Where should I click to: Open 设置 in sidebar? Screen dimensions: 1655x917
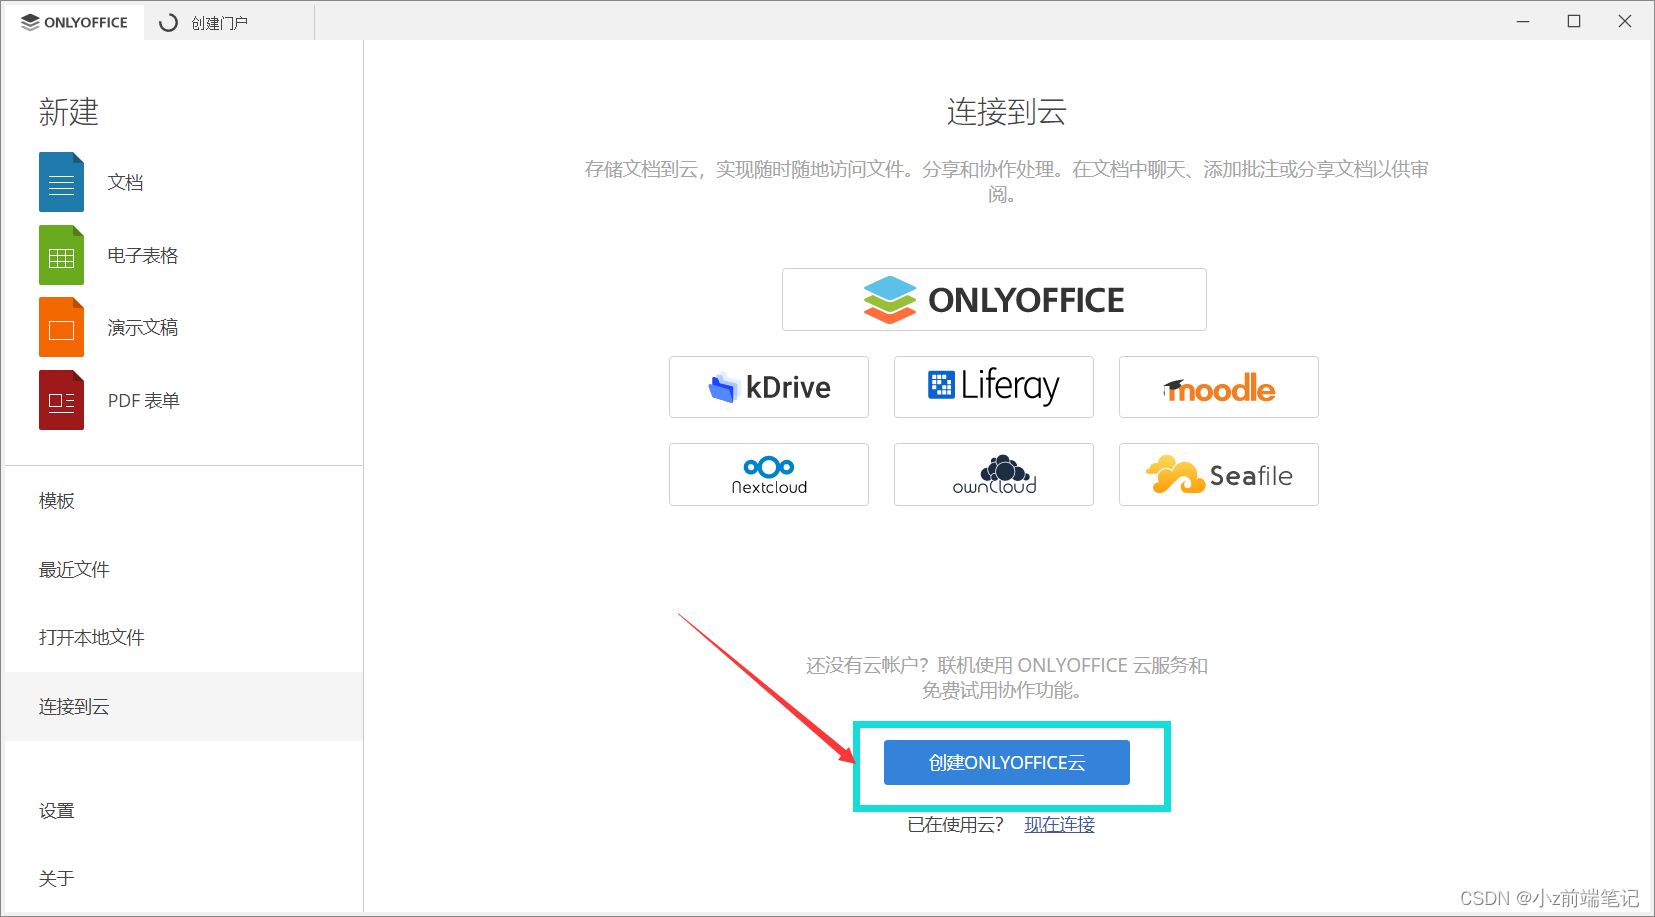click(184, 810)
